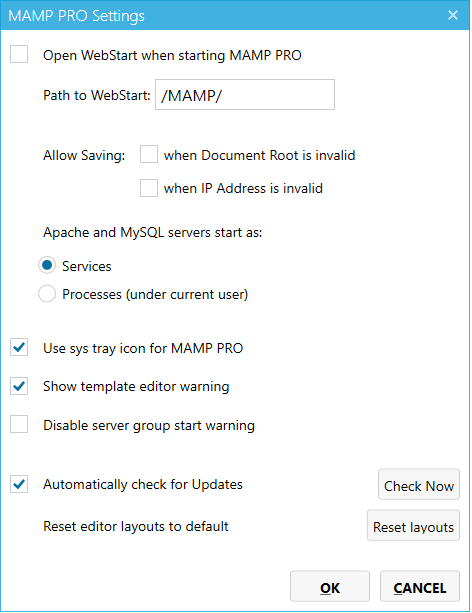This screenshot has height=613, width=472.
Task: Tick the 'when IP Address is invalid' checkbox
Action: [x=149, y=188]
